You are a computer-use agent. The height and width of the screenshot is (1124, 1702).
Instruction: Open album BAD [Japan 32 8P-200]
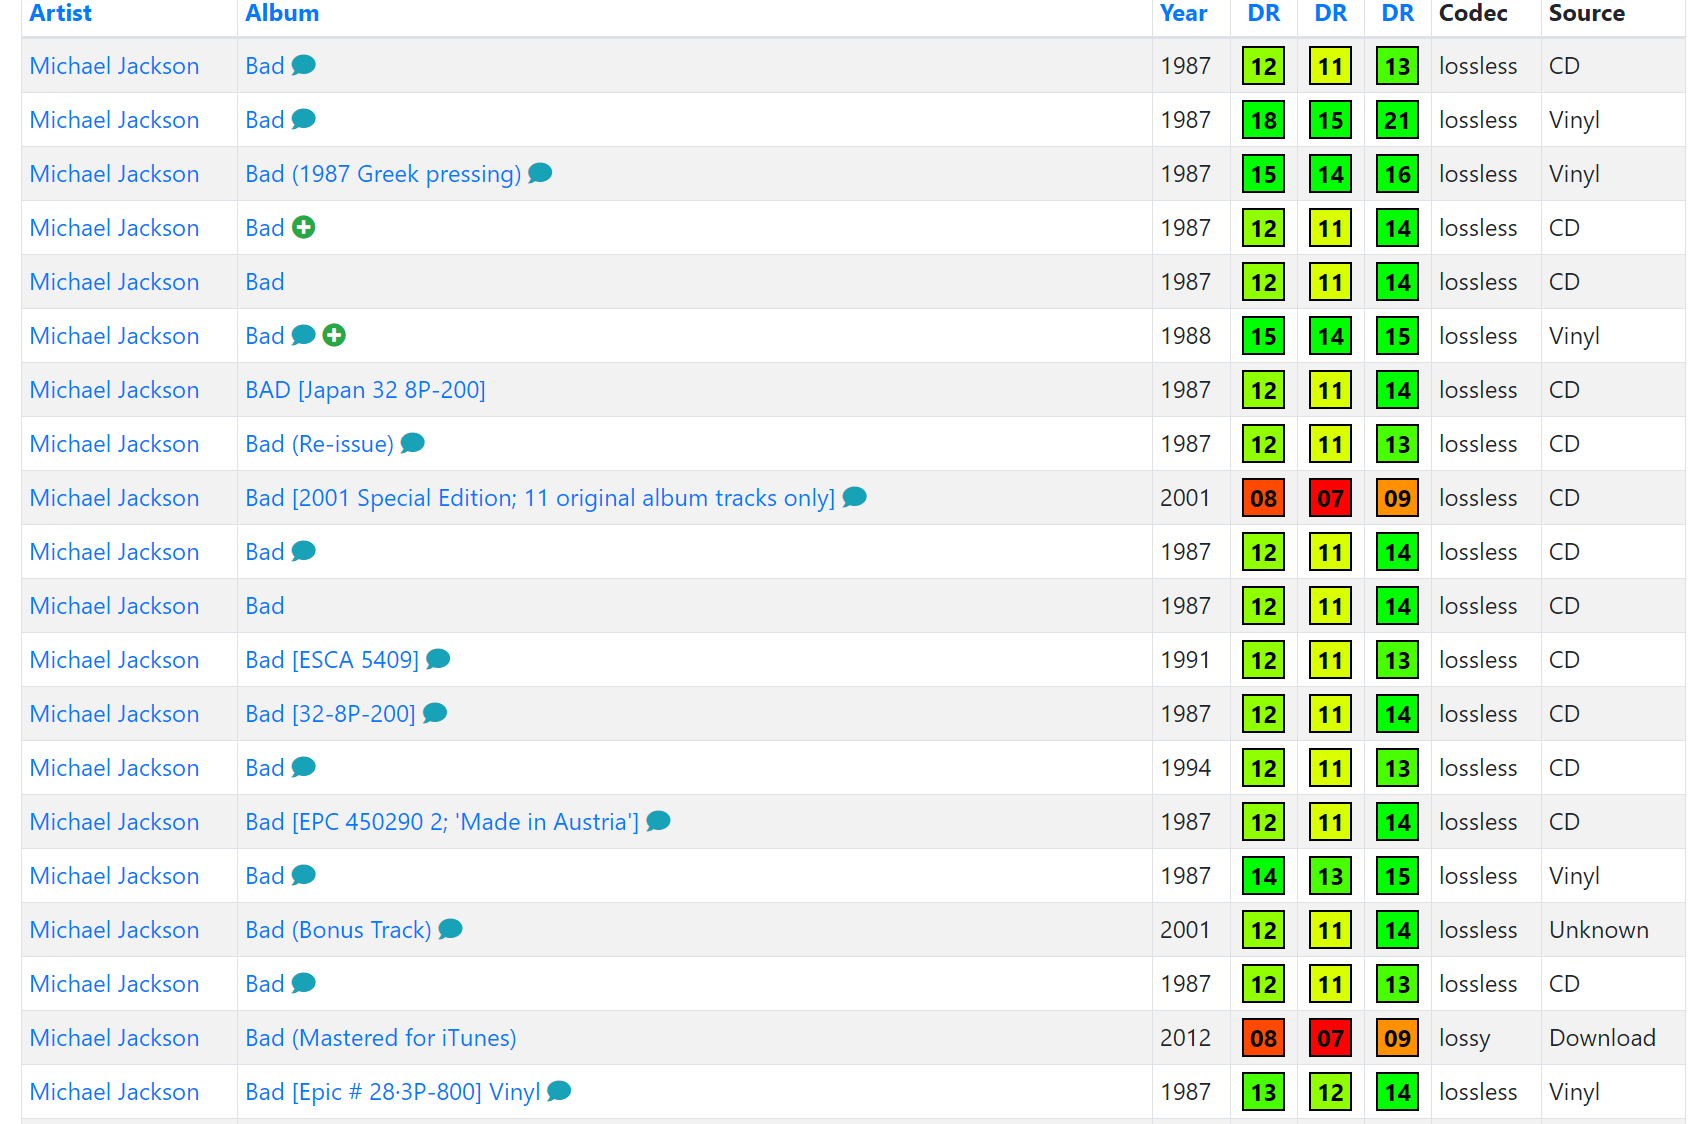tap(366, 390)
